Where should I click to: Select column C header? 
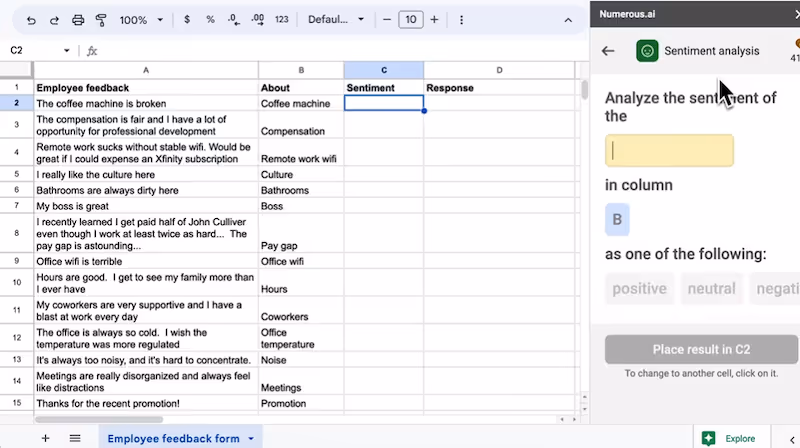point(384,70)
